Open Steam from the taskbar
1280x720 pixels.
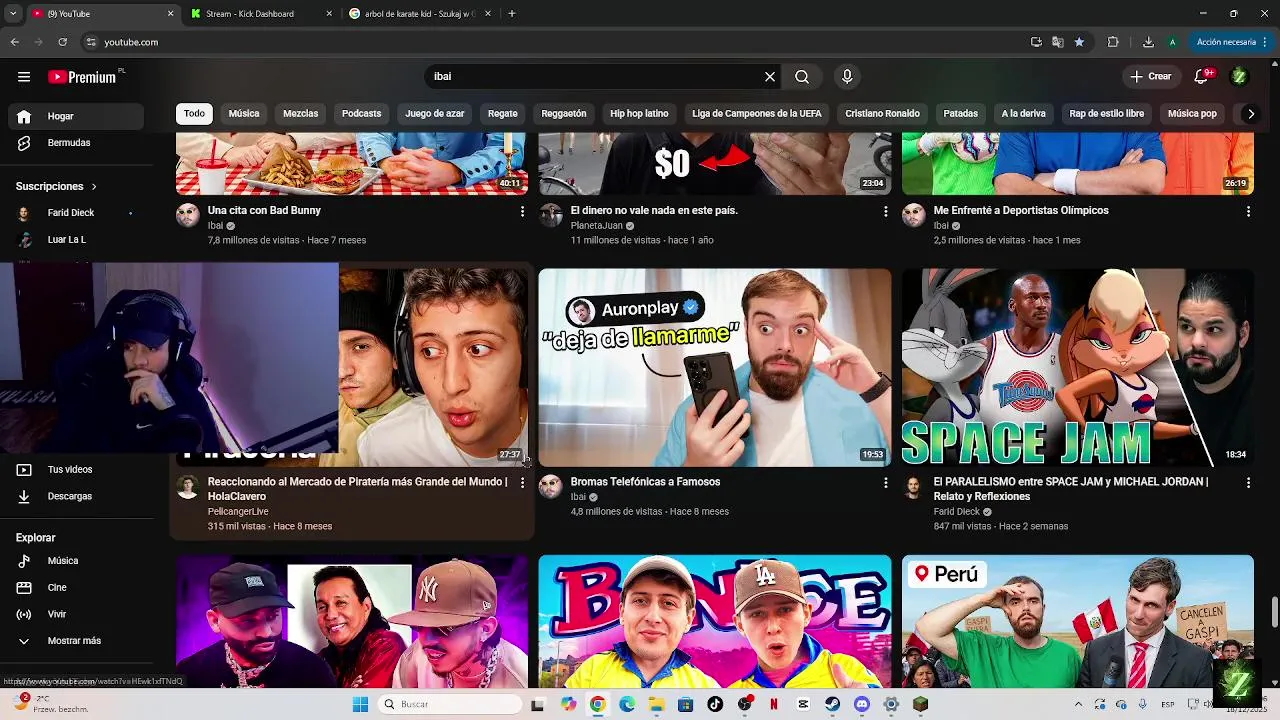[832, 704]
